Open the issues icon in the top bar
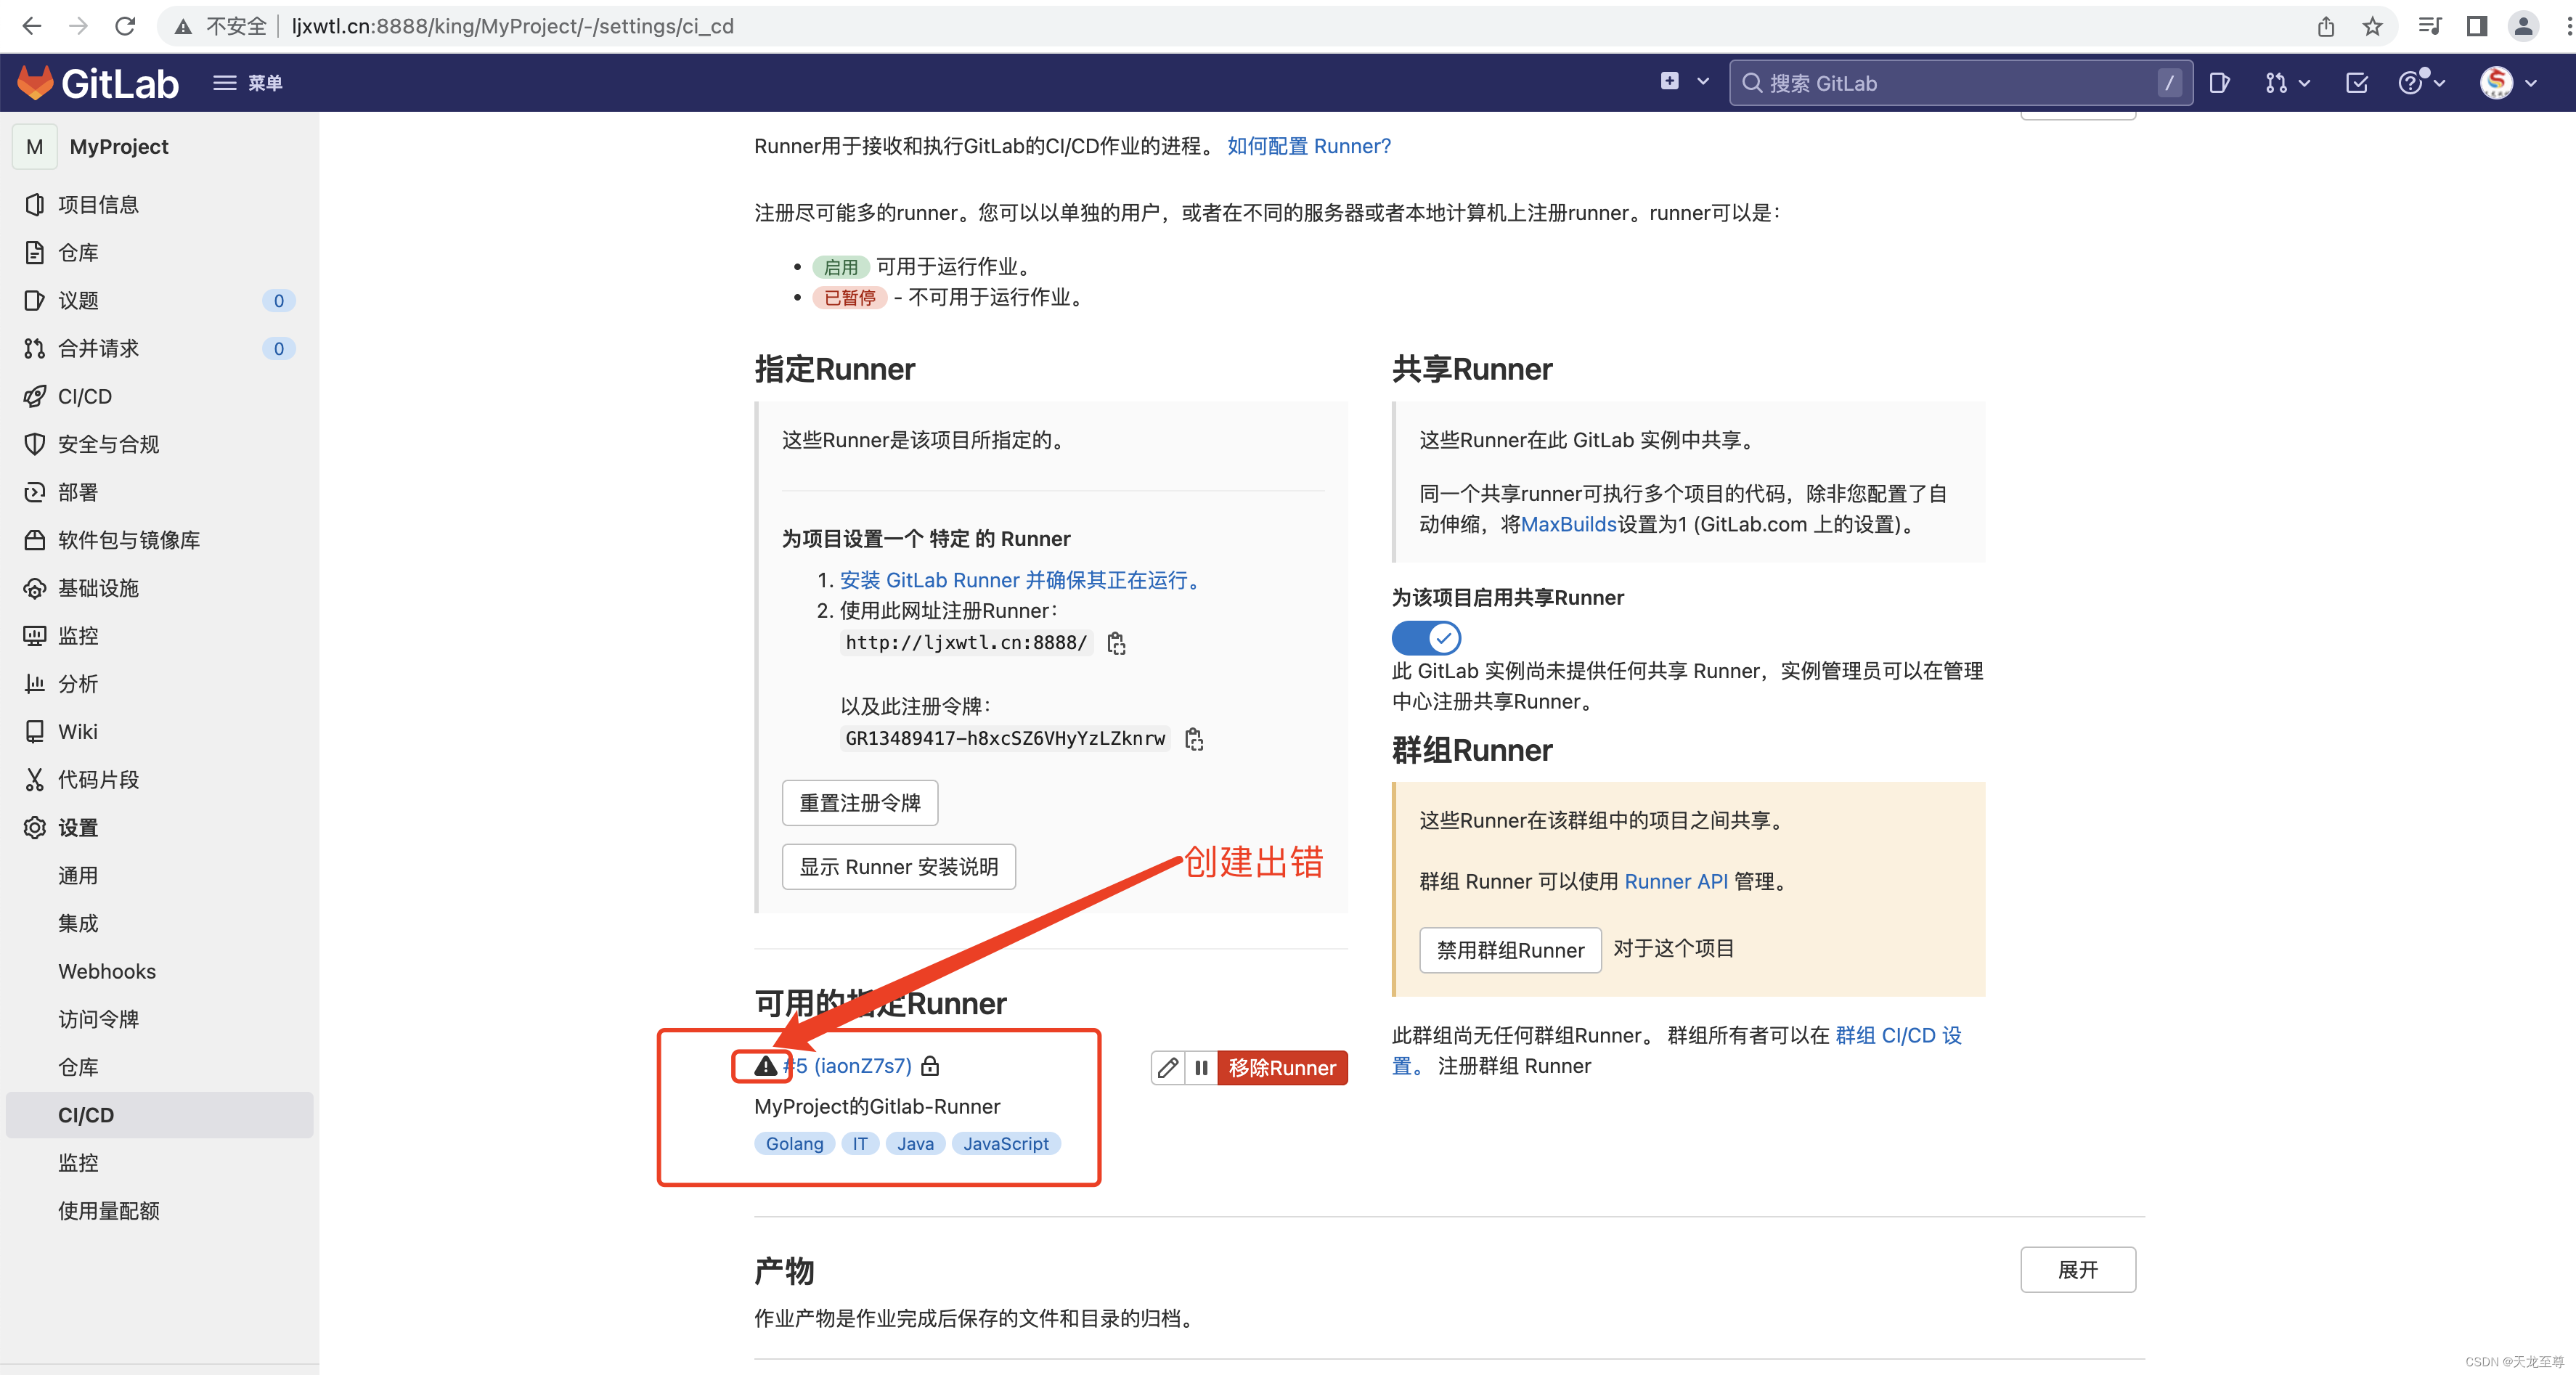Image resolution: width=2576 pixels, height=1375 pixels. (x=2220, y=83)
